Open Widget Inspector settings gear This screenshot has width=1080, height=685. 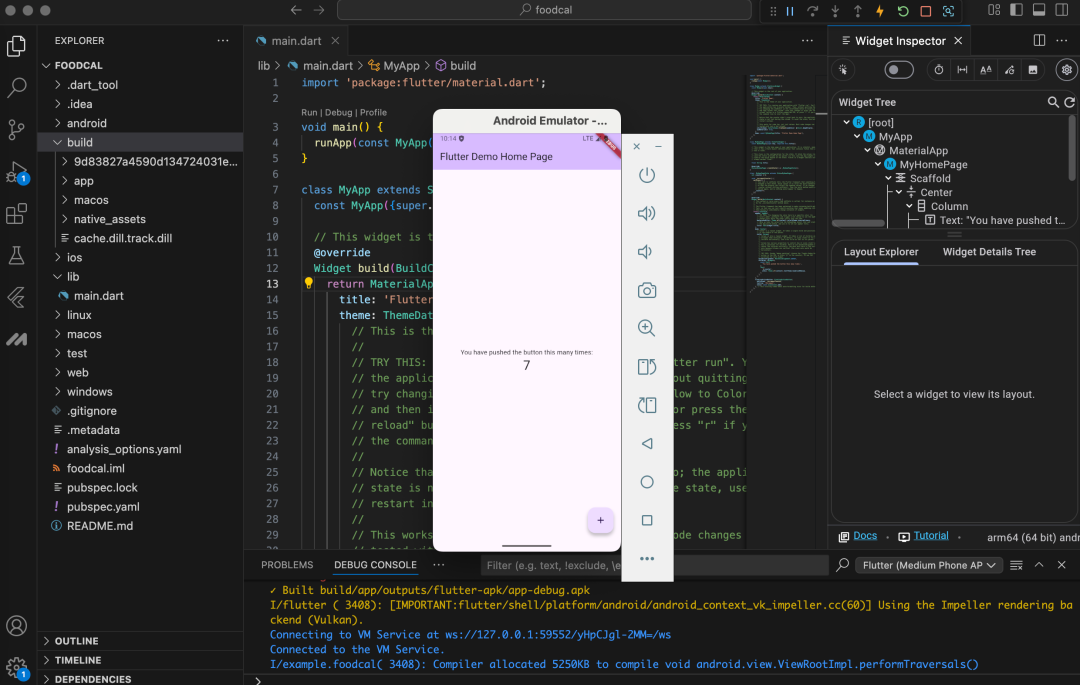1066,70
